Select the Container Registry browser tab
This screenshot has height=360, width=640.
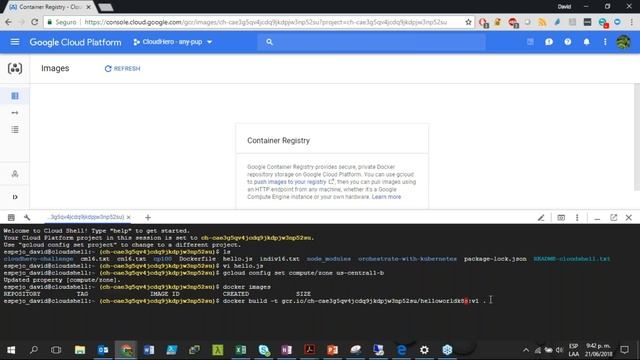point(49,7)
